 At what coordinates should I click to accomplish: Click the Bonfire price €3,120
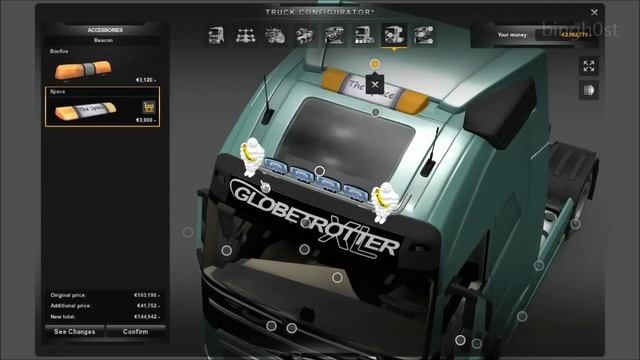(x=146, y=80)
